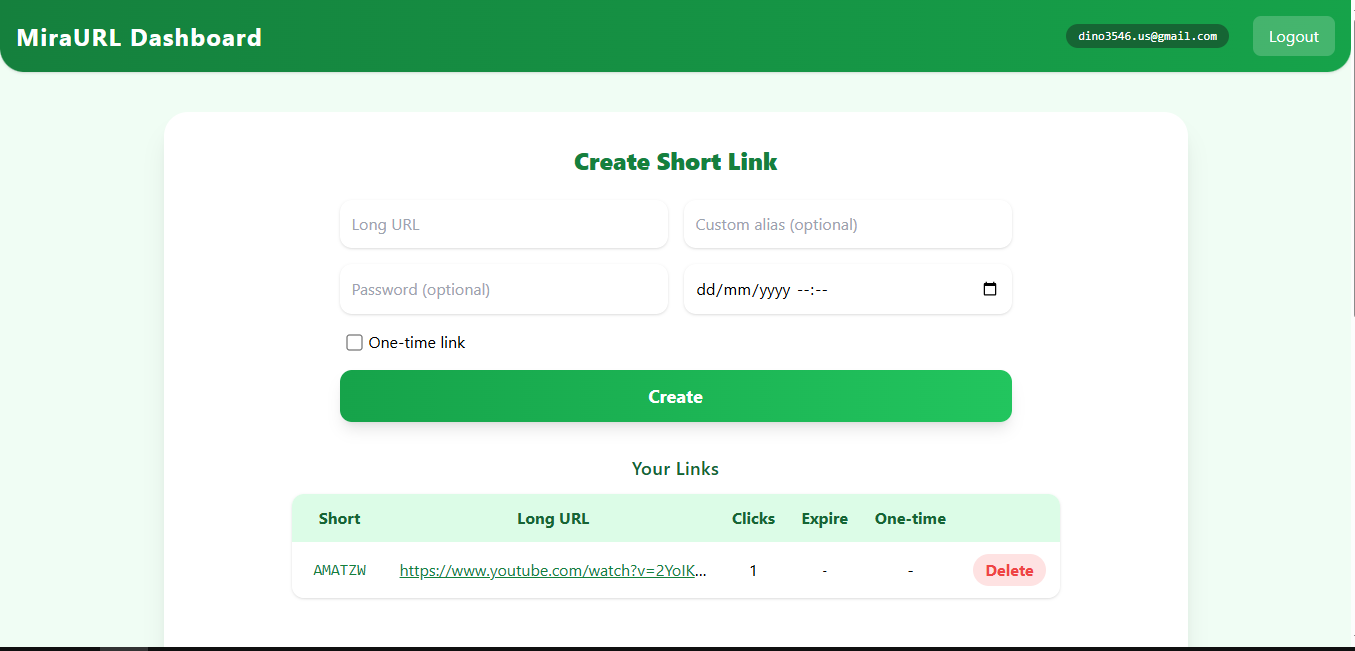1355x651 pixels.
Task: Focus the Password (optional) field
Action: coord(504,289)
